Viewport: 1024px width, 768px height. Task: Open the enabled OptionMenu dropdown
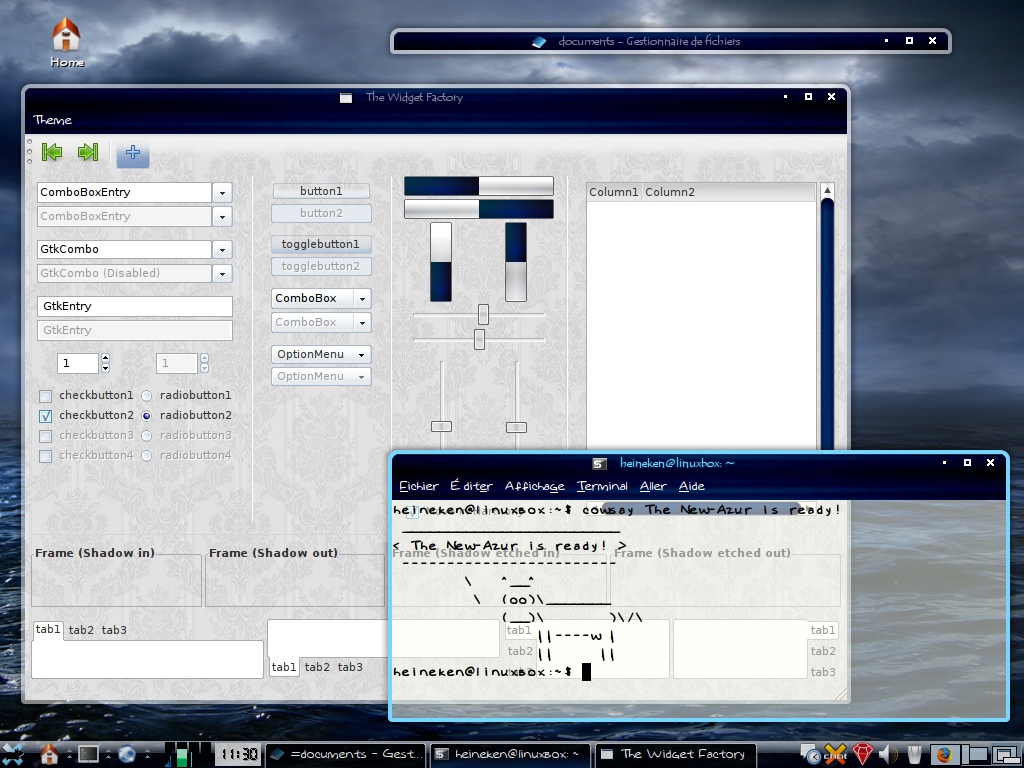click(x=321, y=355)
